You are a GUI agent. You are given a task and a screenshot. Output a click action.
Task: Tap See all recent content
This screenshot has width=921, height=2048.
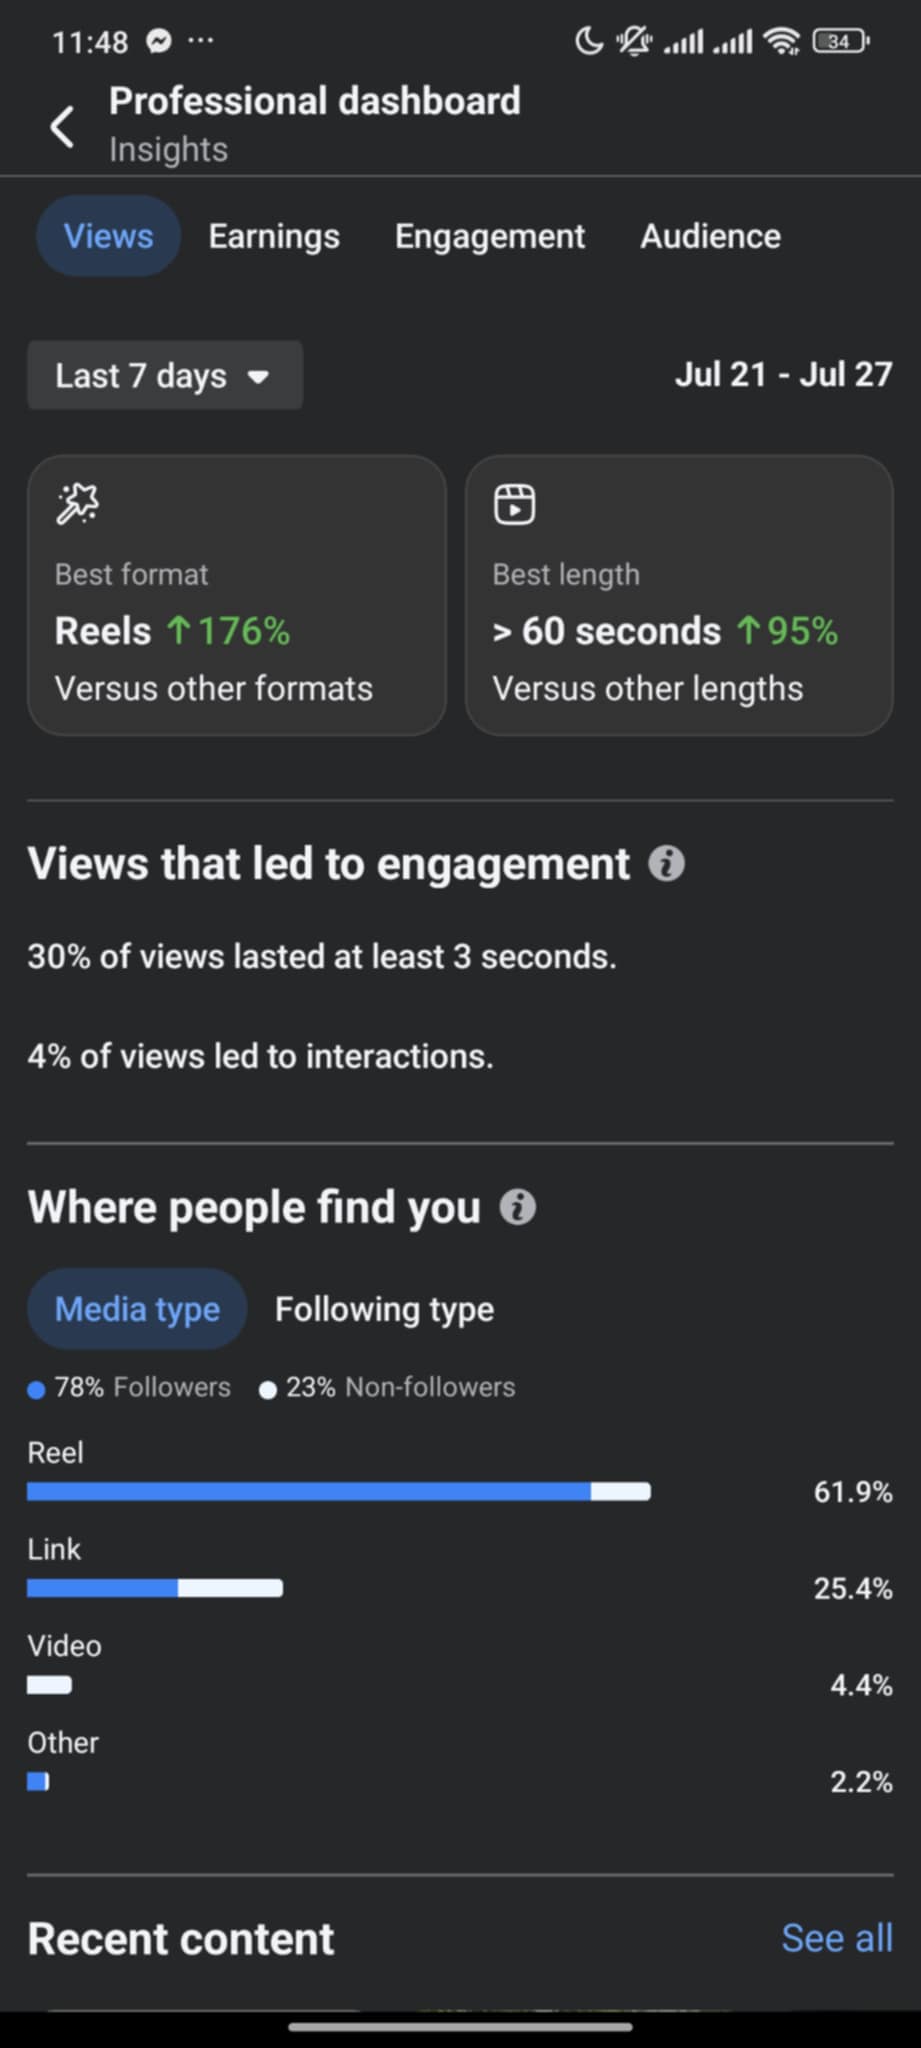pos(836,1938)
